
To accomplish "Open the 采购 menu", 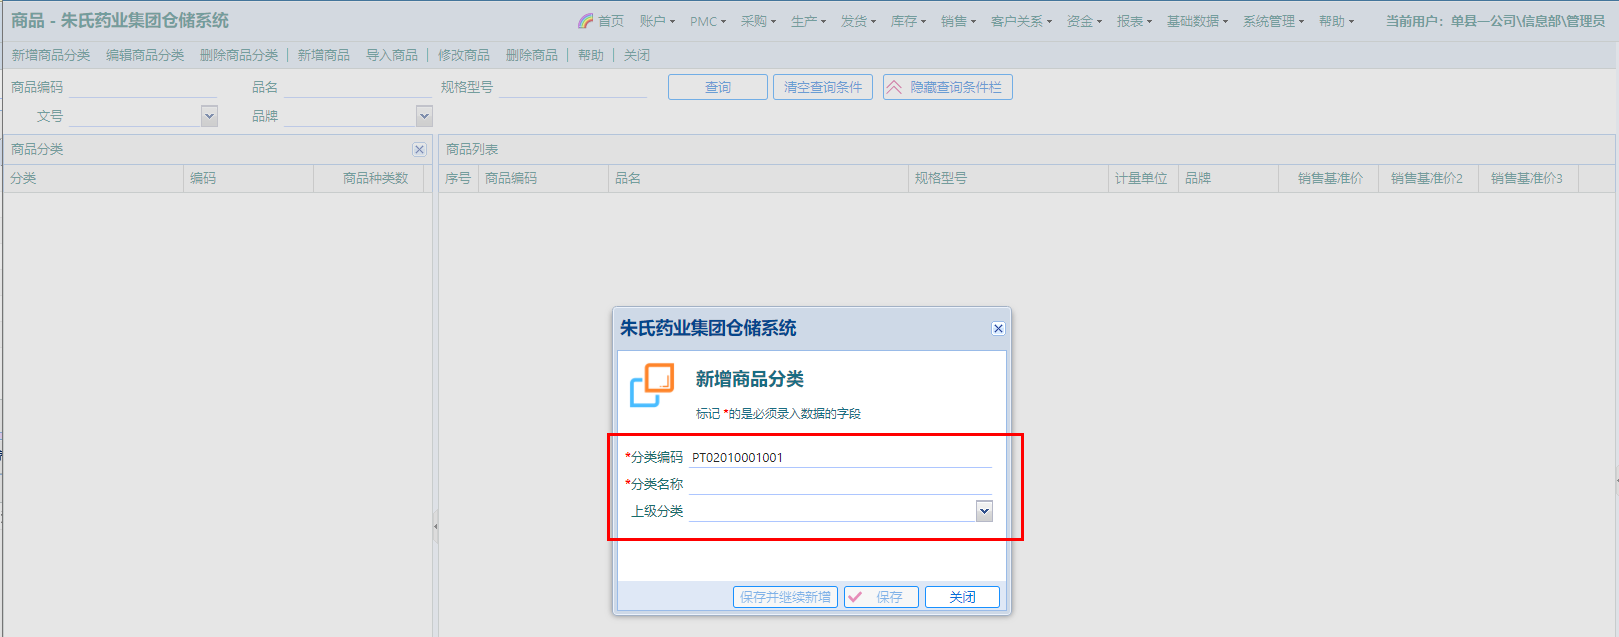I will coord(757,21).
